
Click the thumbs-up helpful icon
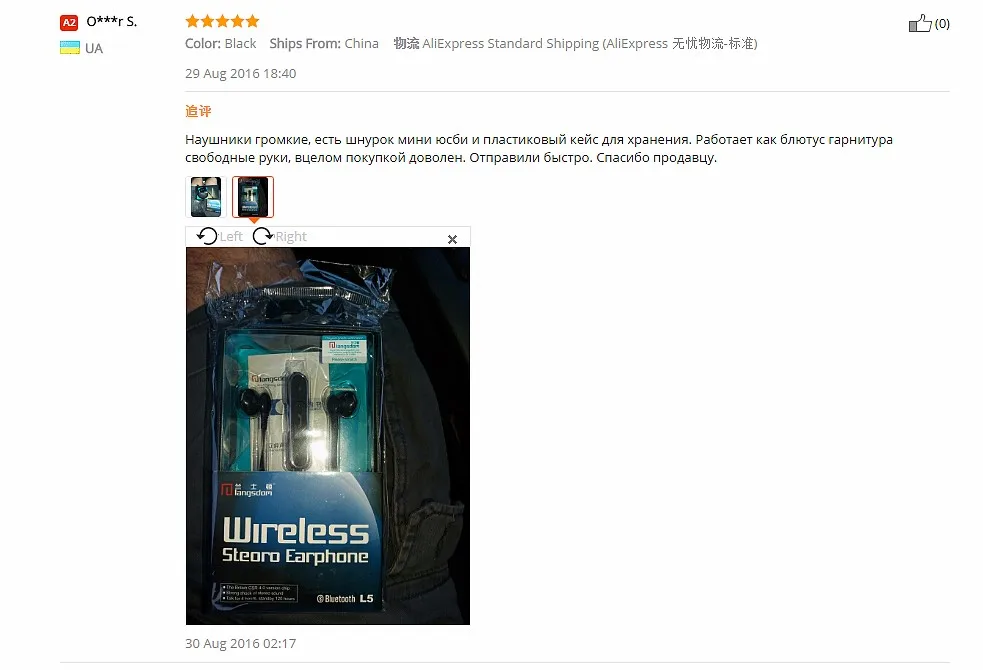click(x=920, y=24)
